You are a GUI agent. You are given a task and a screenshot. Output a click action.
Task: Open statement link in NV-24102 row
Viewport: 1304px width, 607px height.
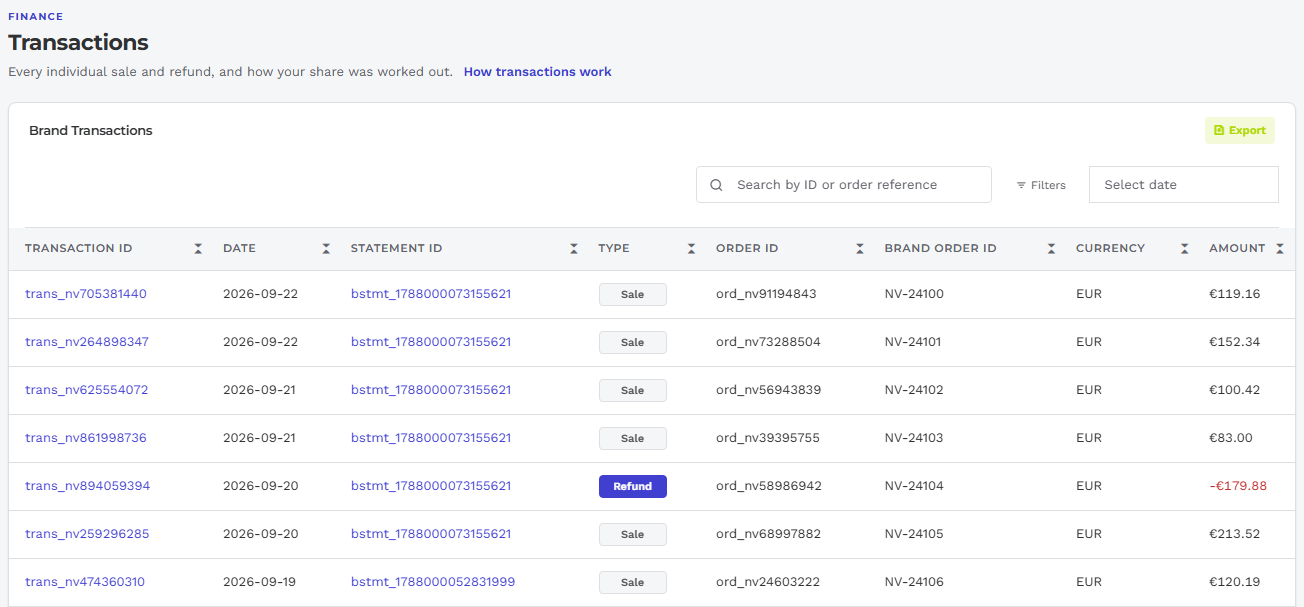coord(431,390)
